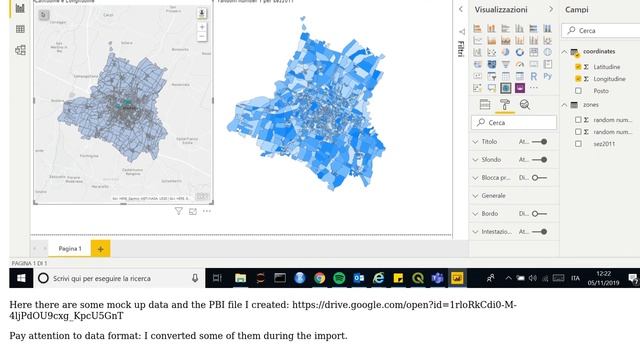Select the Pagina 1 tab
The image size is (640, 360).
click(x=70, y=249)
